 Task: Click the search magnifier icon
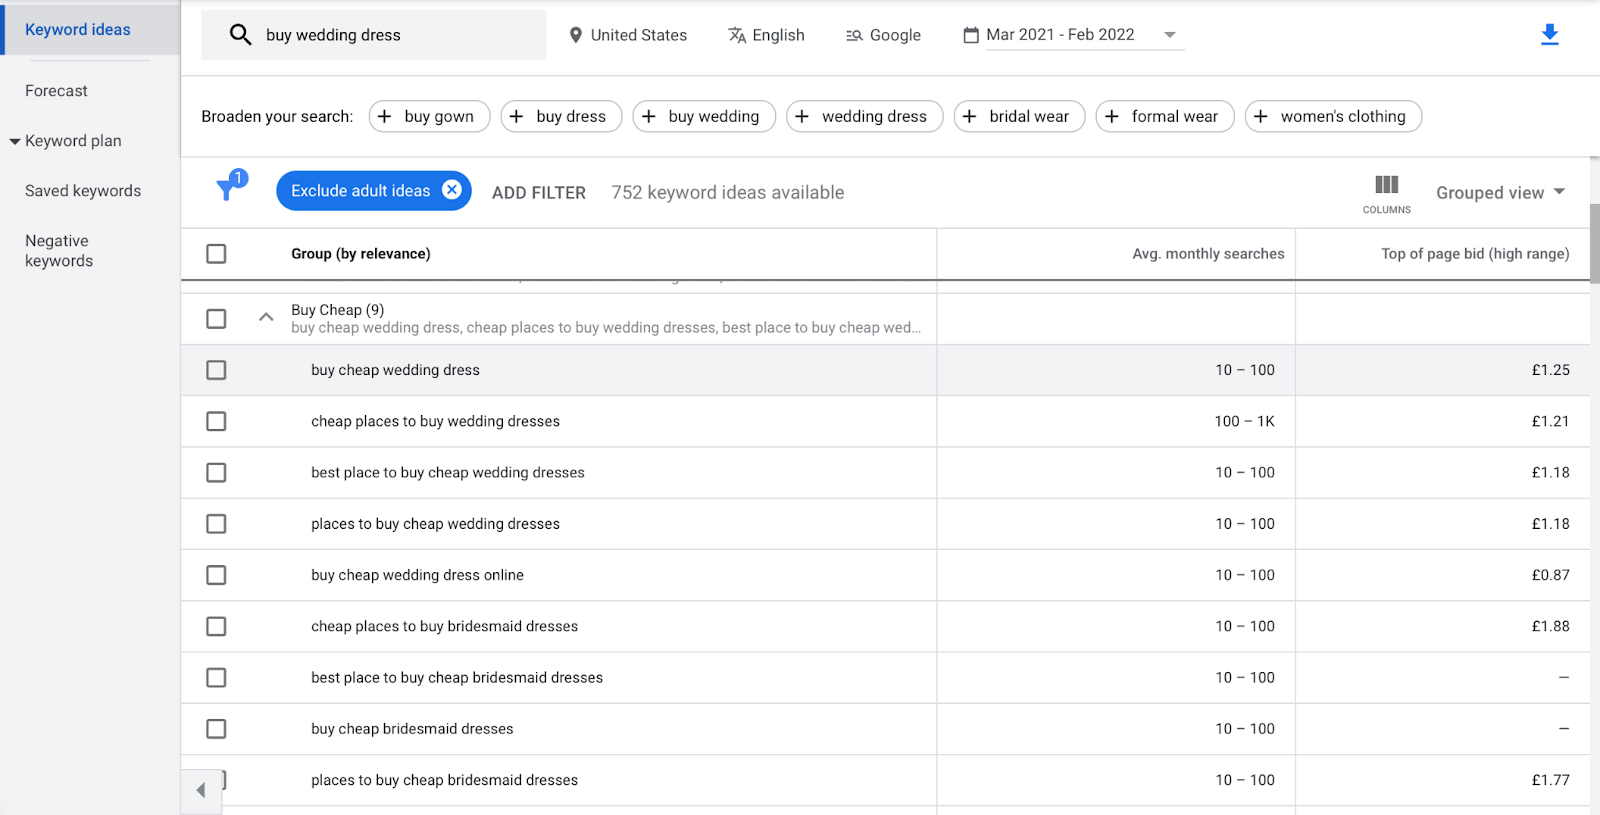click(240, 35)
